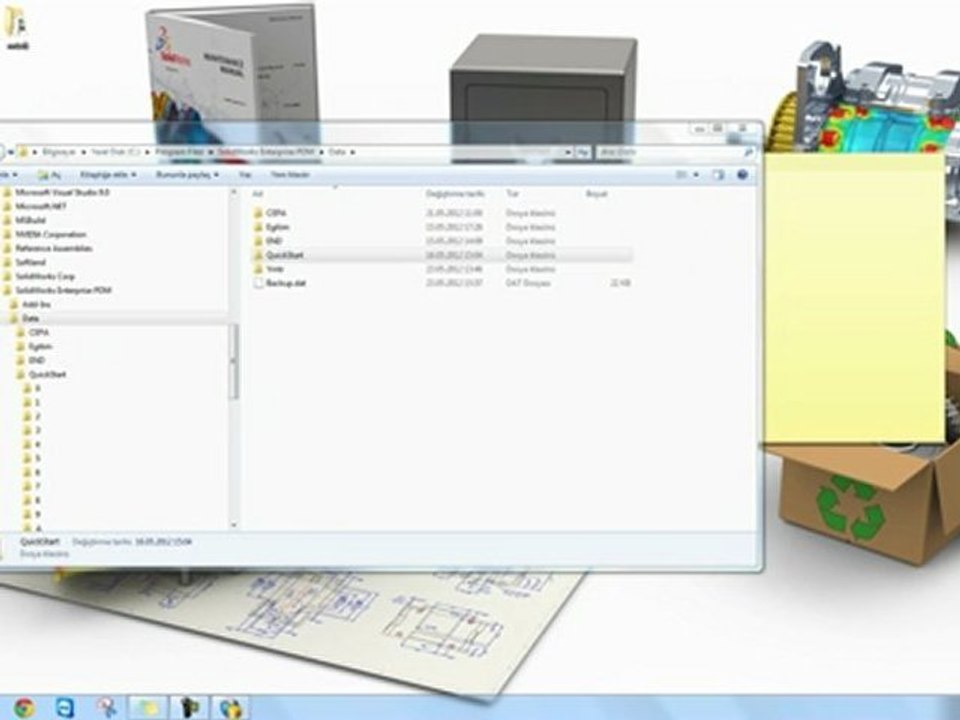Select END subfolder in navigation tree
960x720 pixels.
pos(37,361)
